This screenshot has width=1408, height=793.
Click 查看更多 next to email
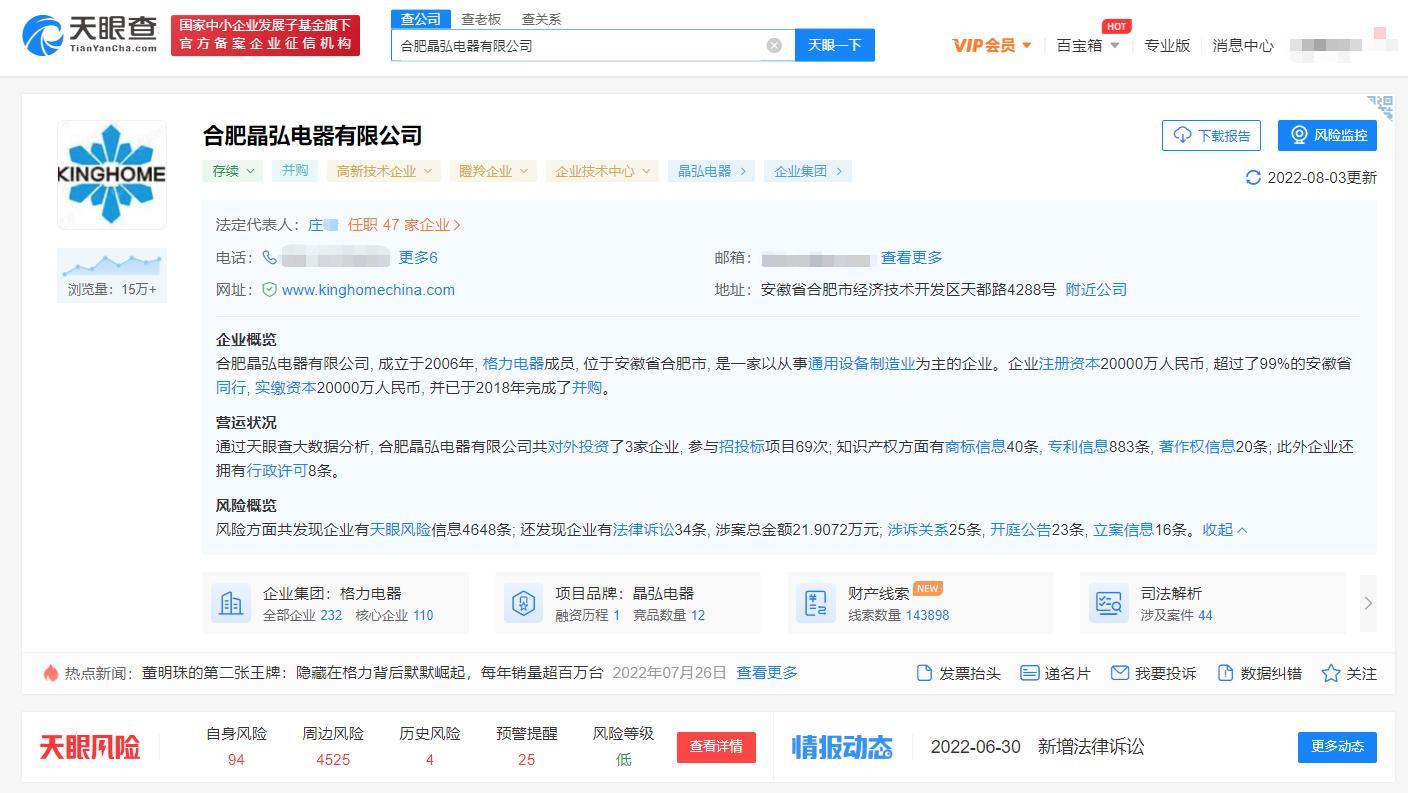(911, 257)
